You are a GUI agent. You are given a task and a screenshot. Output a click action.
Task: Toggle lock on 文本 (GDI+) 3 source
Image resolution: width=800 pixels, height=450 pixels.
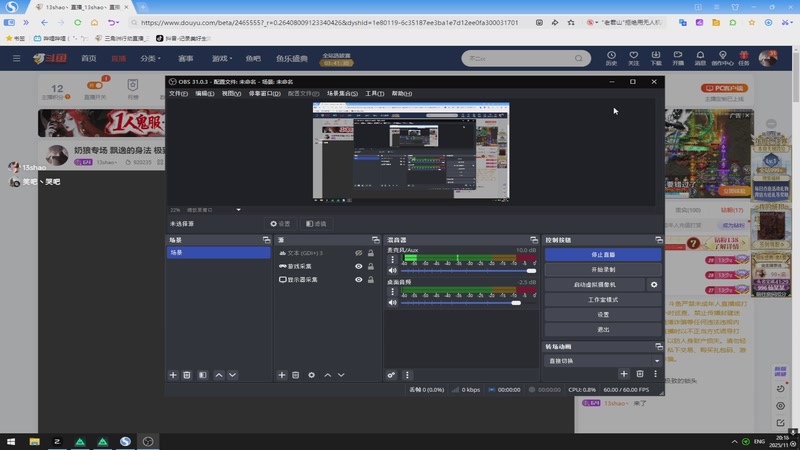(371, 253)
